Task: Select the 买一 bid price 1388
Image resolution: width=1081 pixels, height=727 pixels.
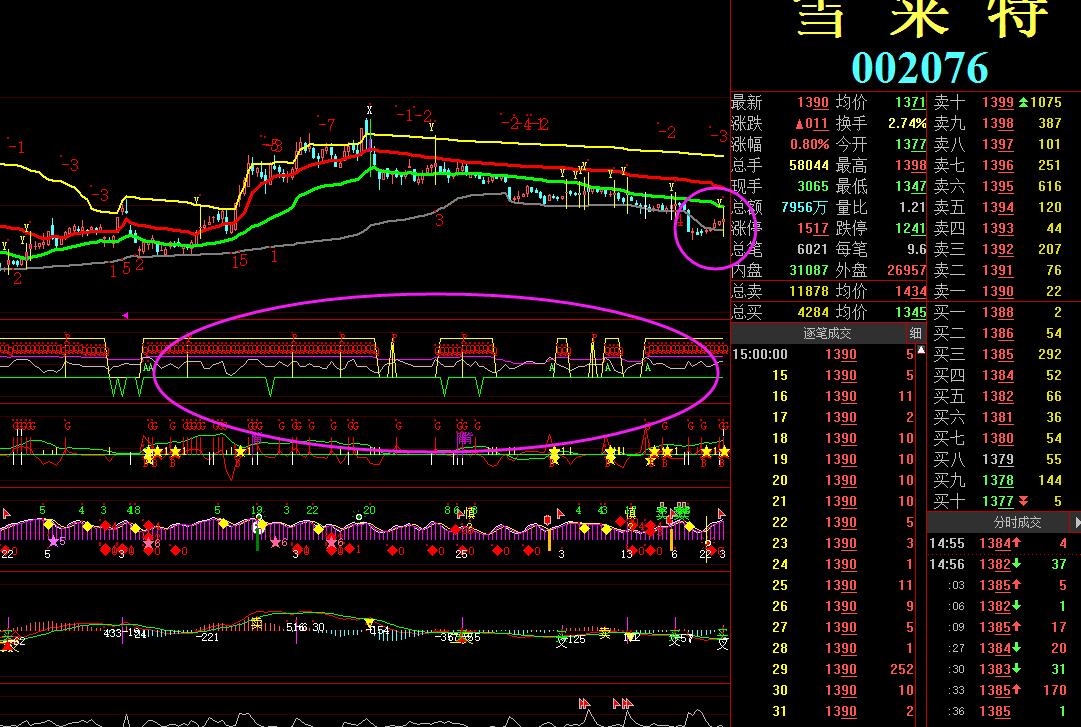Action: (x=998, y=312)
